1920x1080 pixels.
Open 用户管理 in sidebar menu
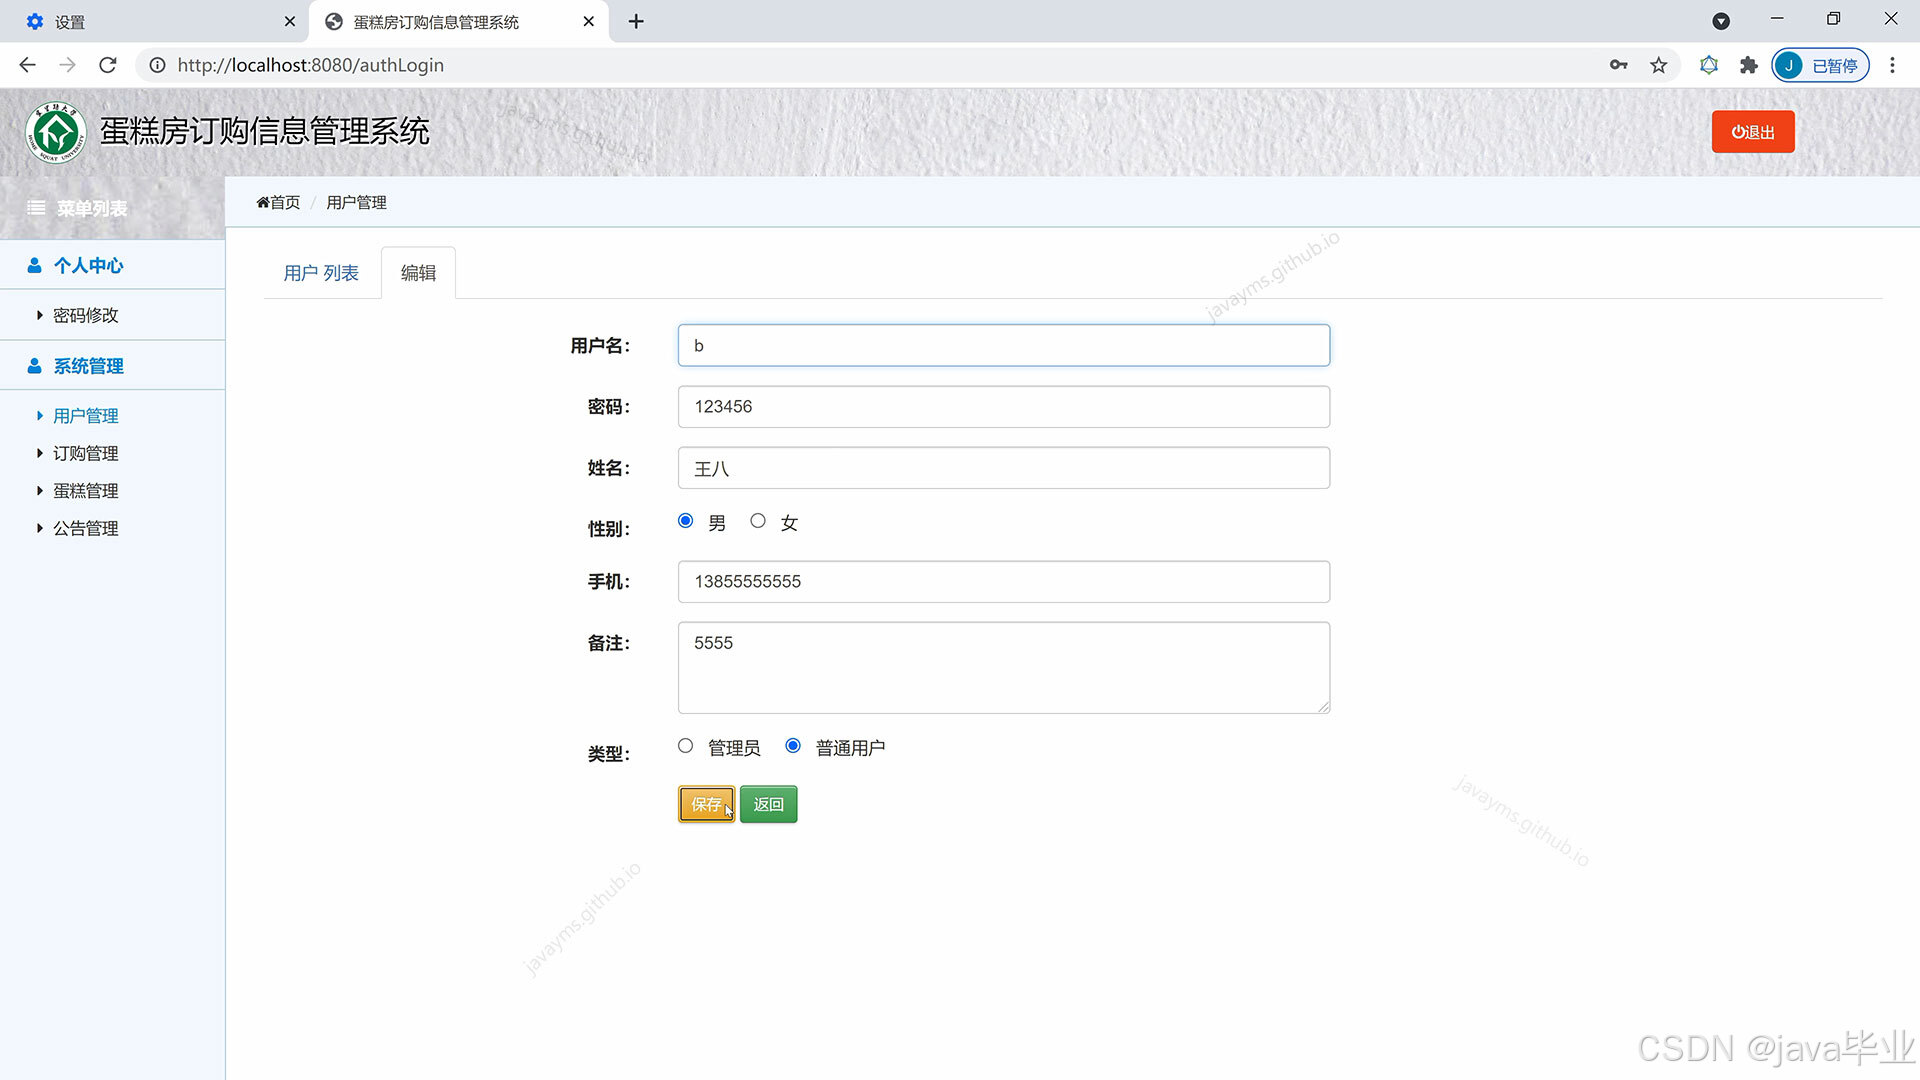[x=86, y=415]
